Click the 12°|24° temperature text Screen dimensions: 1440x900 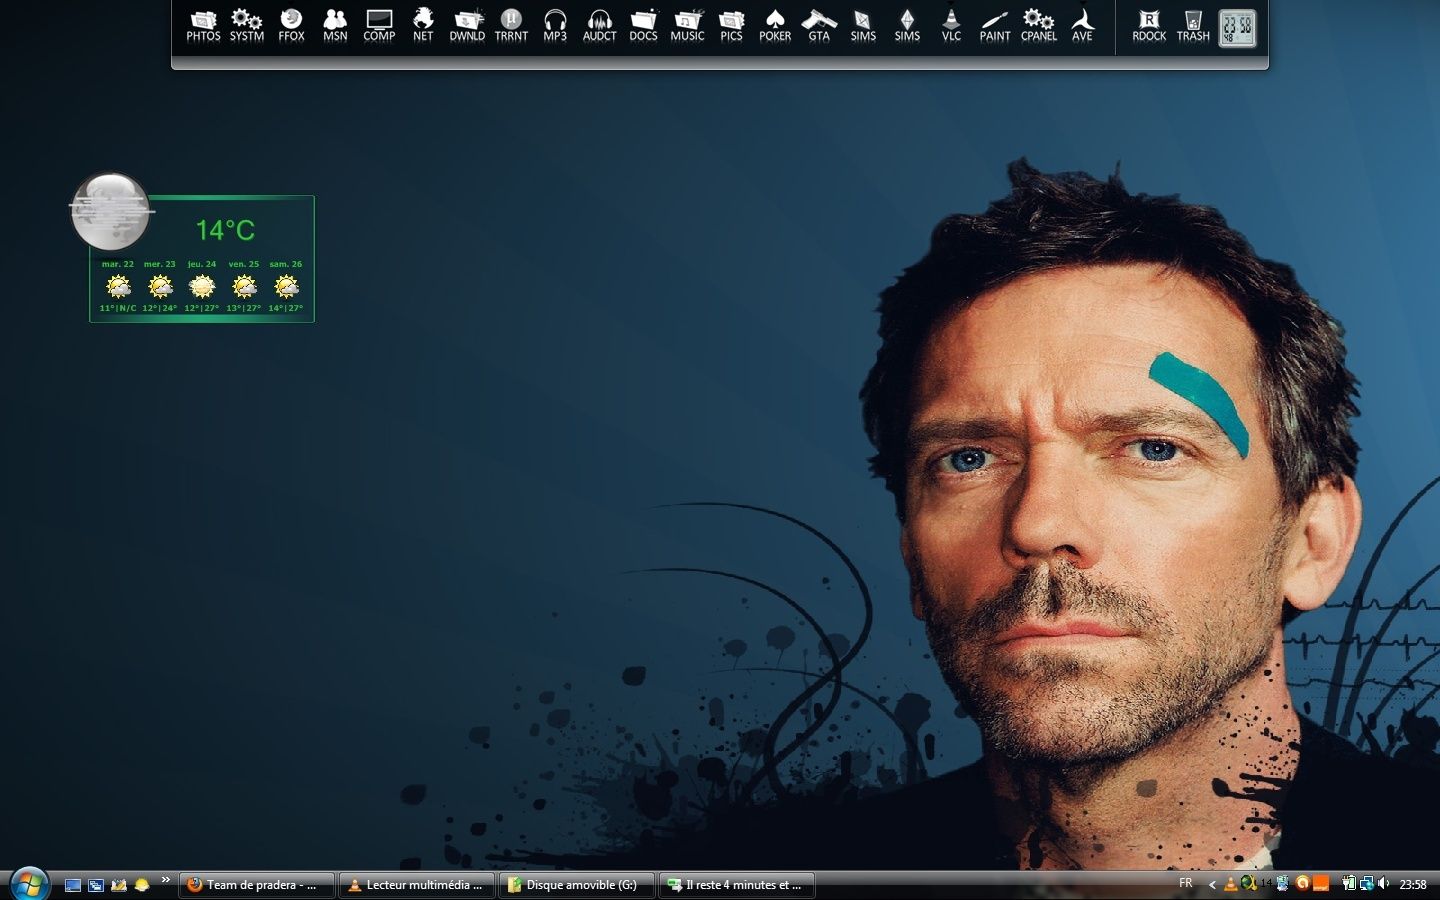(x=160, y=308)
